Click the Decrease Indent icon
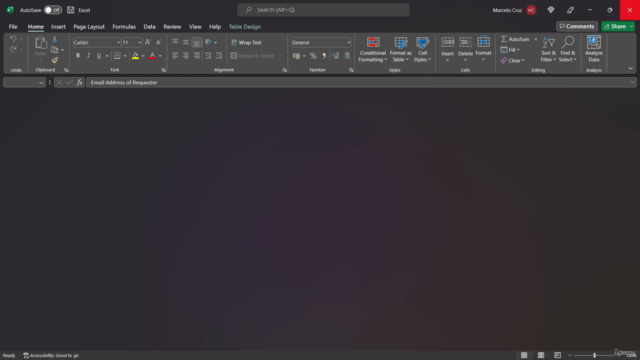The height and width of the screenshot is (360, 640). [208, 56]
